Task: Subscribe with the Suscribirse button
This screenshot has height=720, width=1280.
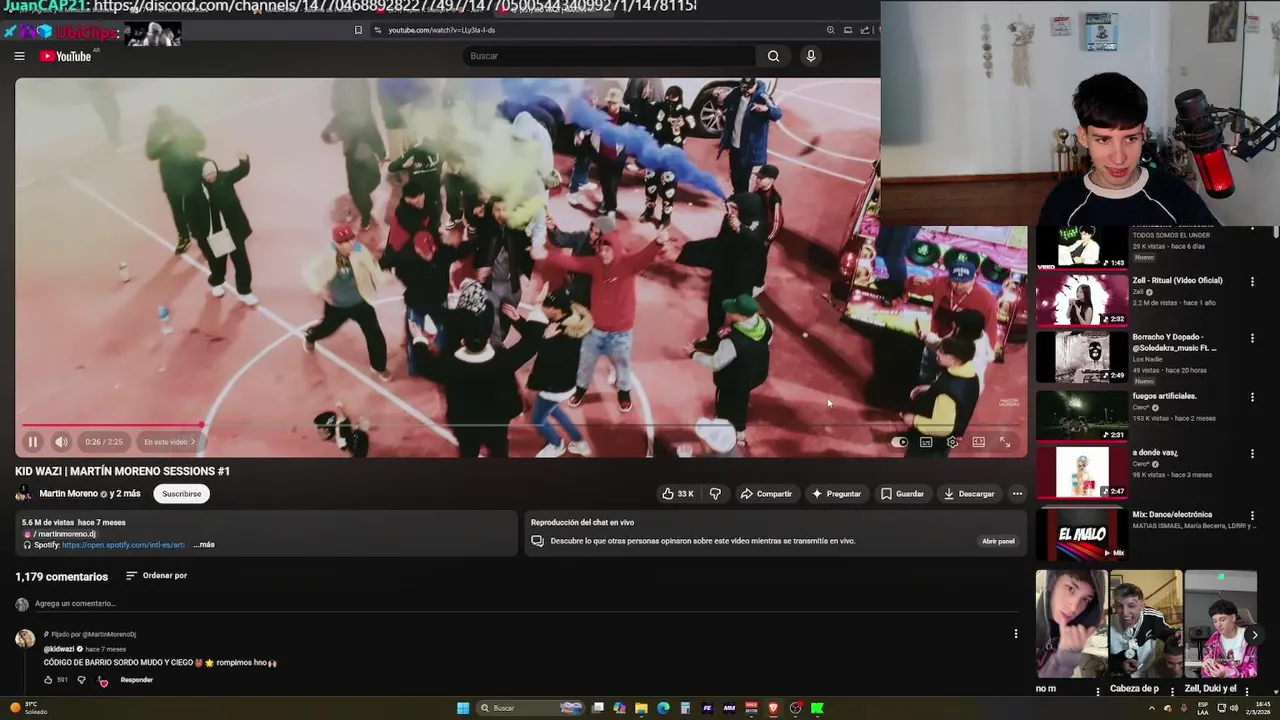Action: (x=182, y=494)
